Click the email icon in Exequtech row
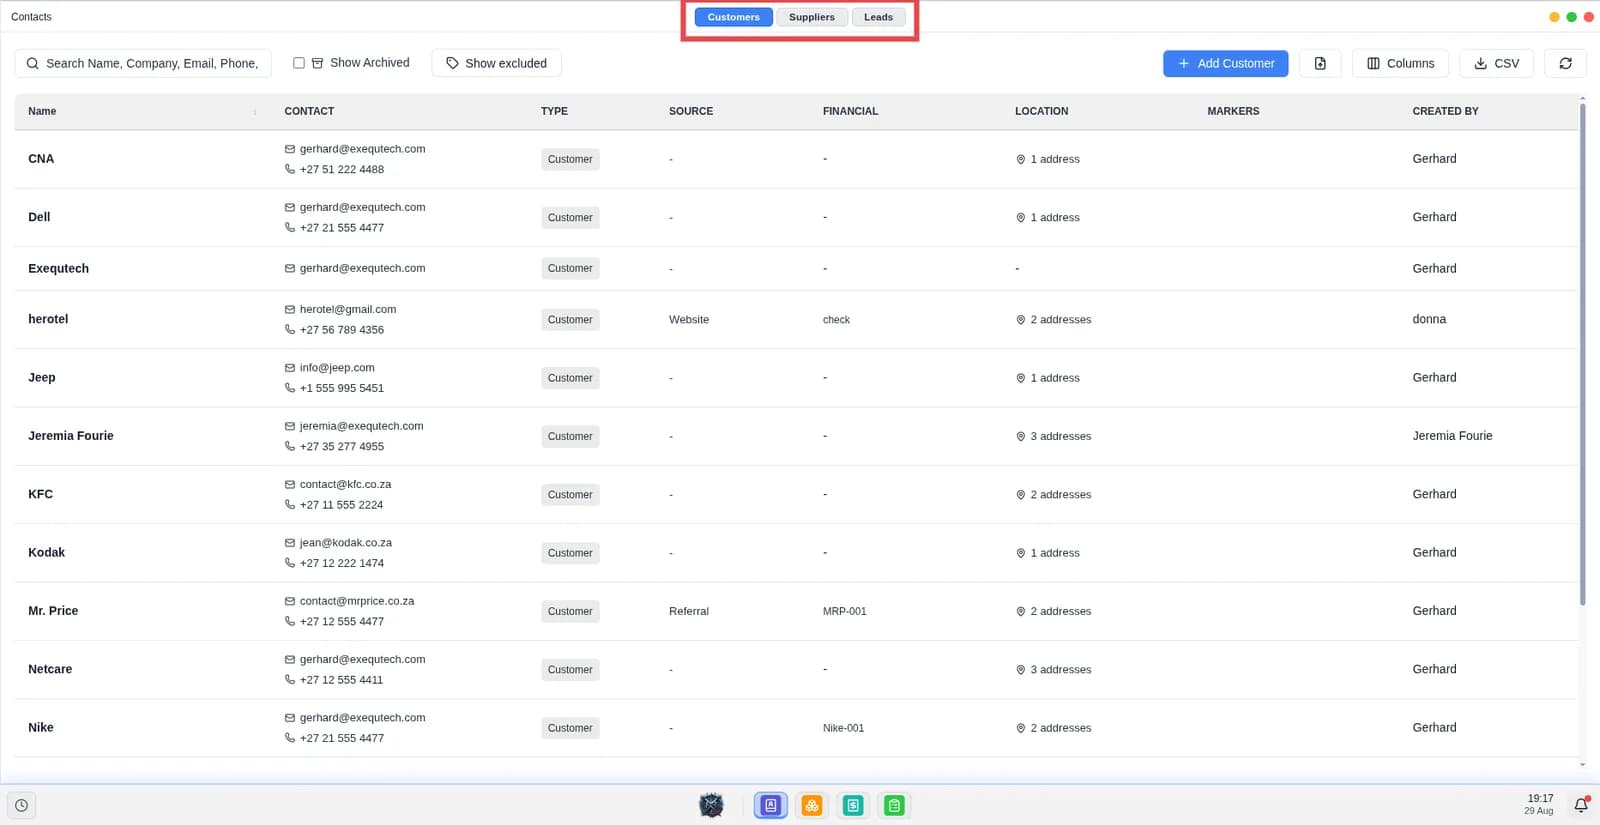 click(x=290, y=268)
